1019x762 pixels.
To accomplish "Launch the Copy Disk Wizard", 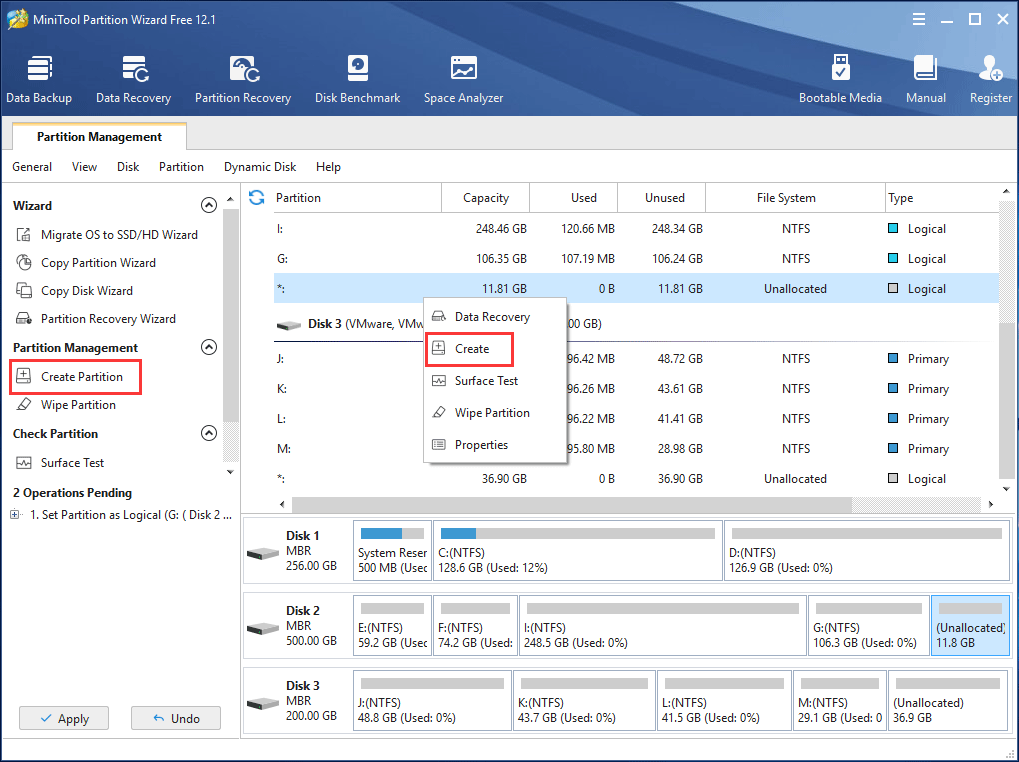I will pos(74,290).
